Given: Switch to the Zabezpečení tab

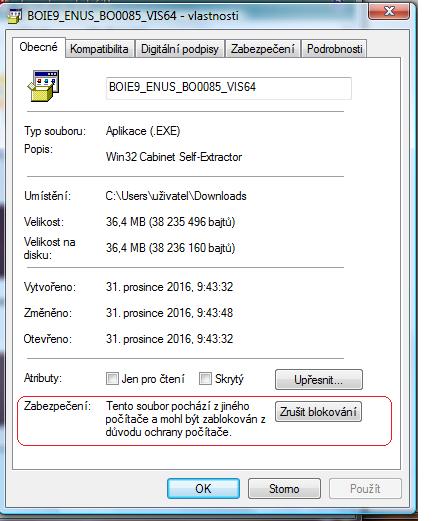Looking at the screenshot, I should pyautogui.click(x=263, y=49).
